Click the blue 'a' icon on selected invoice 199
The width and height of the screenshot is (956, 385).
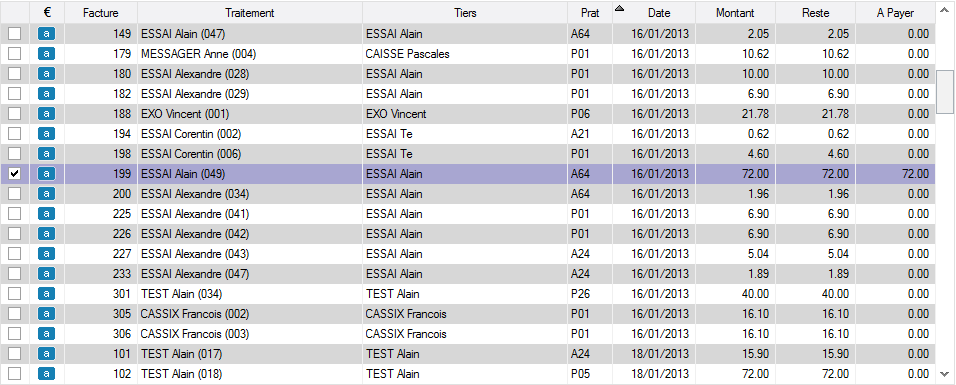coord(46,174)
